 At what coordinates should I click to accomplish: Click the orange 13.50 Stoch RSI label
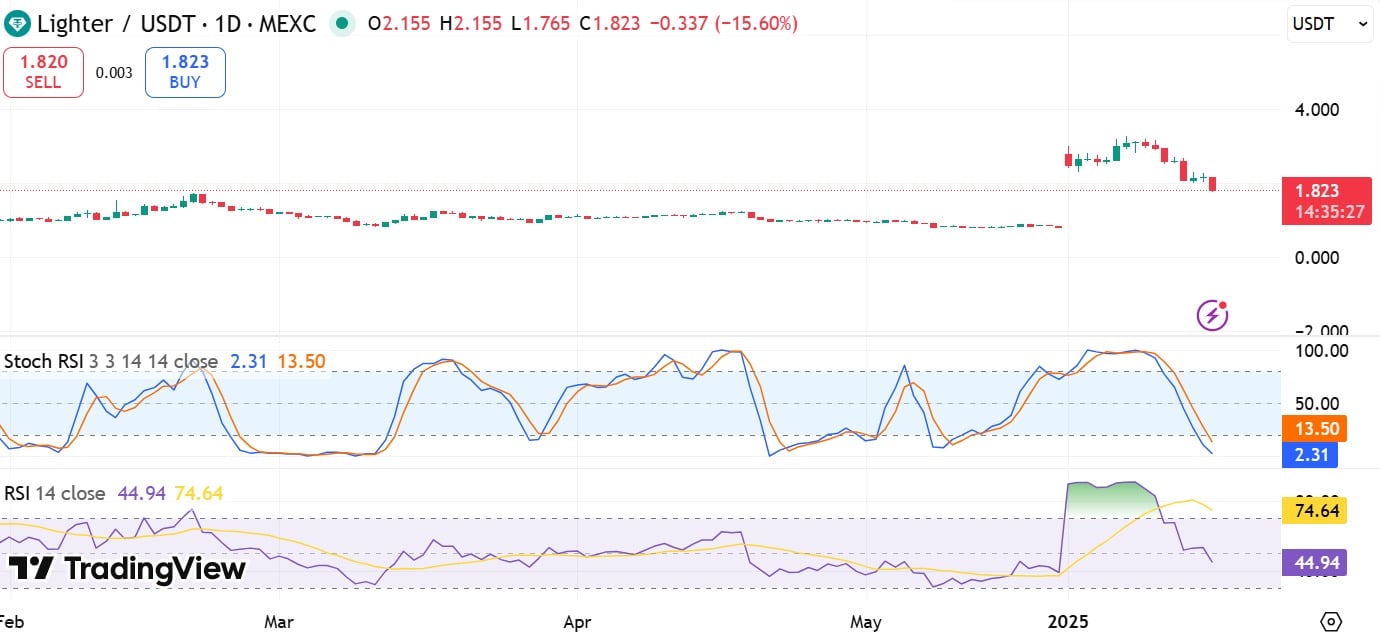coord(1316,428)
